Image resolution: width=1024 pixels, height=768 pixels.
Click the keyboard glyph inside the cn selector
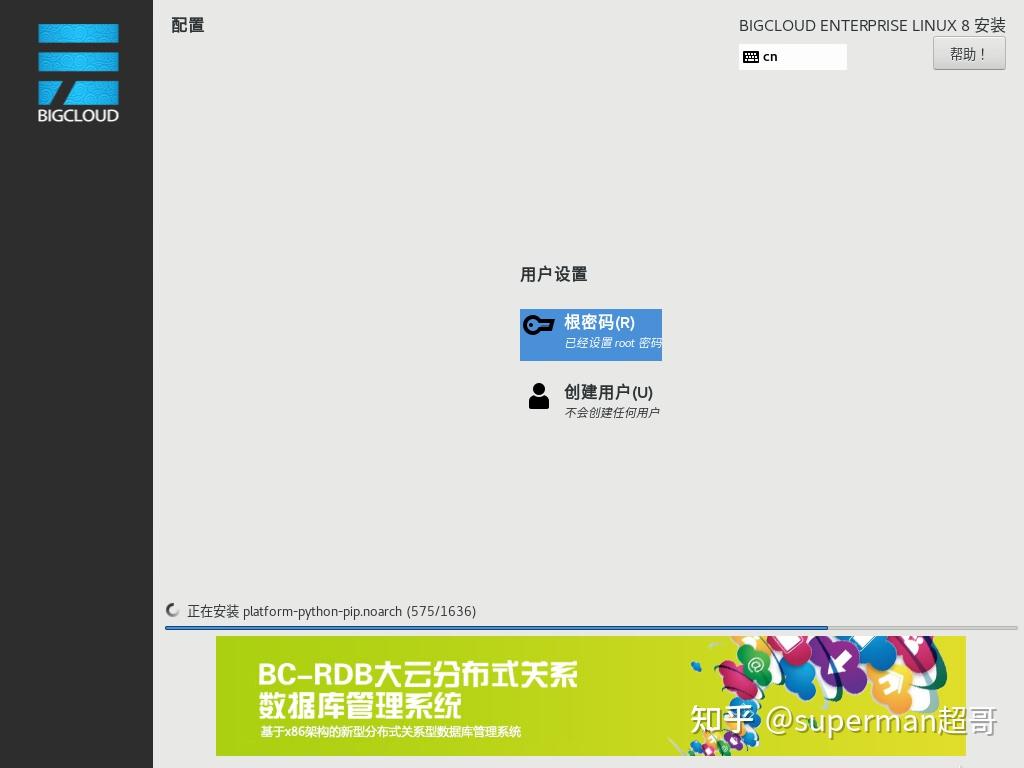[751, 57]
